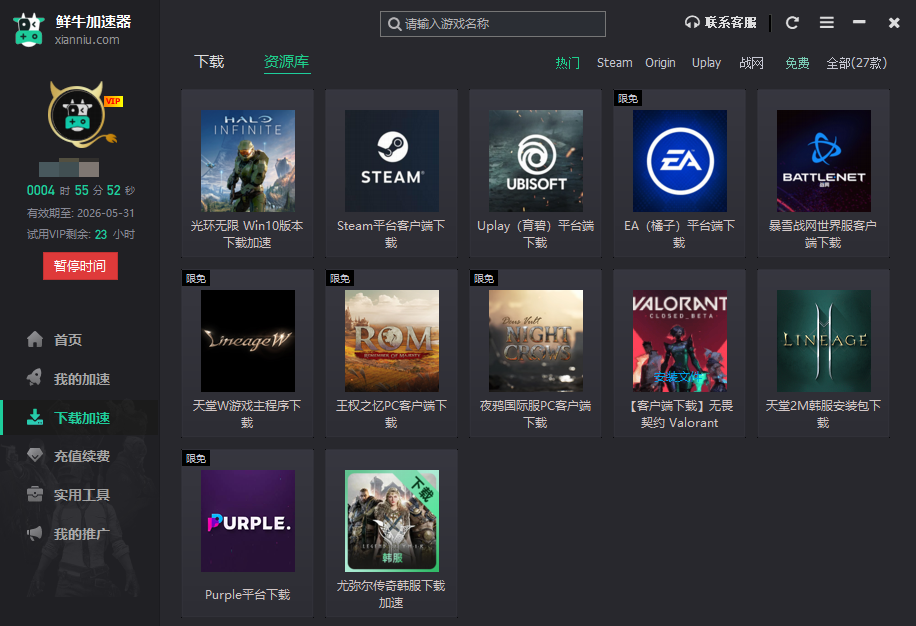Filter by 热门 category
Image resolution: width=916 pixels, height=626 pixels.
click(x=567, y=63)
